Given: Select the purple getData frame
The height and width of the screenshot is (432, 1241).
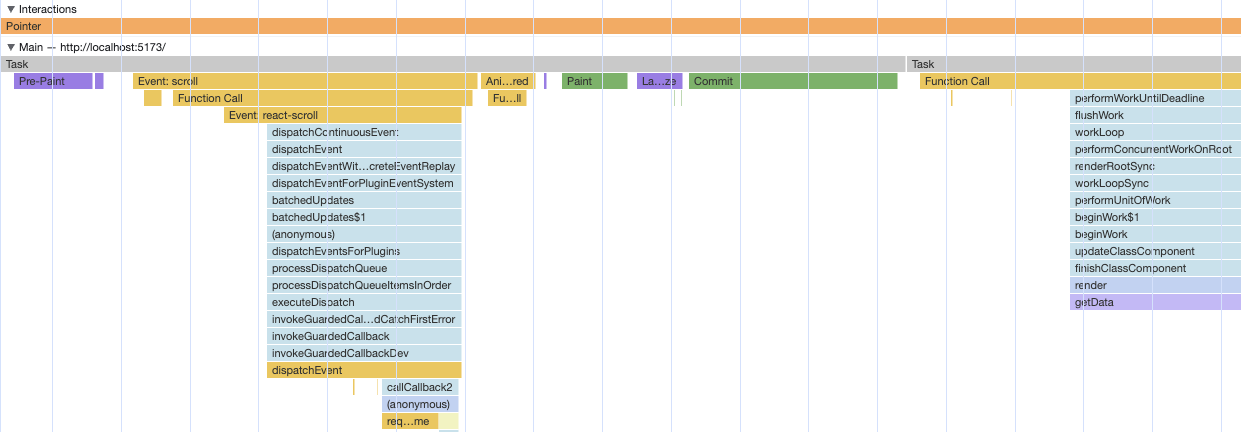Looking at the screenshot, I should click(x=1155, y=302).
